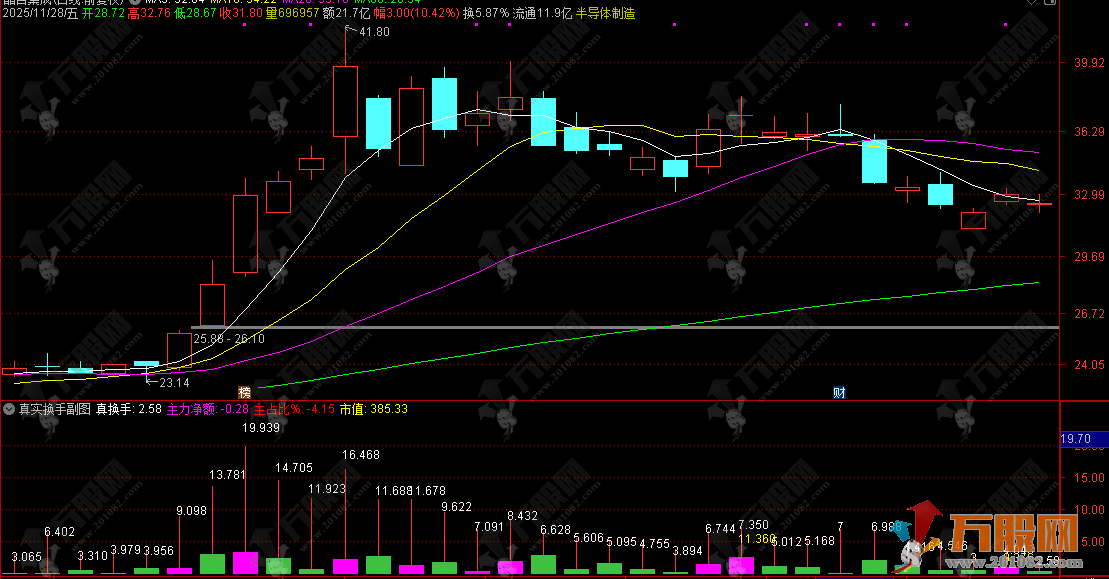Click the low price 低28.67
This screenshot has height=579, width=1109.
[195, 13]
